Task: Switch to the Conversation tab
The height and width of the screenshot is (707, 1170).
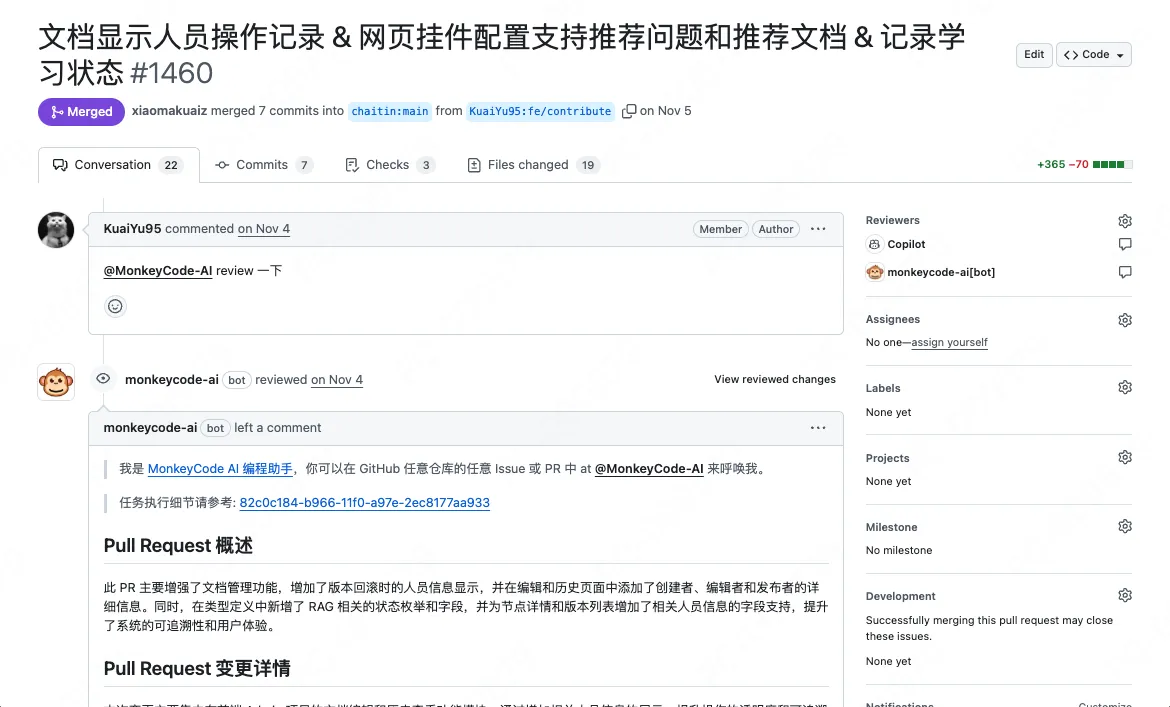Action: (x=119, y=165)
